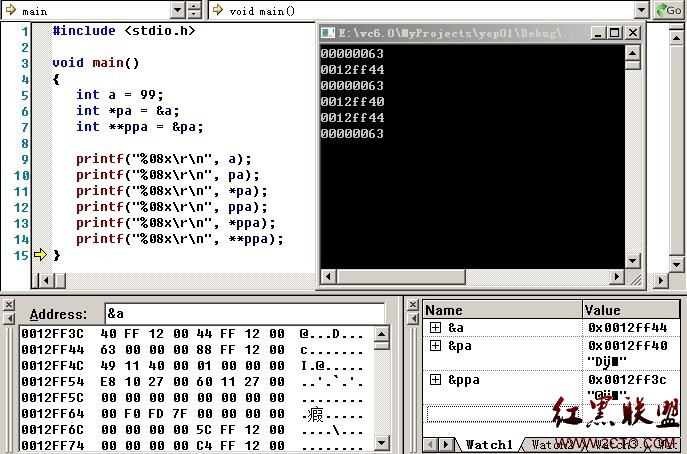The width and height of the screenshot is (687, 454).
Task: Close the watch panel with X
Action: coord(412,305)
